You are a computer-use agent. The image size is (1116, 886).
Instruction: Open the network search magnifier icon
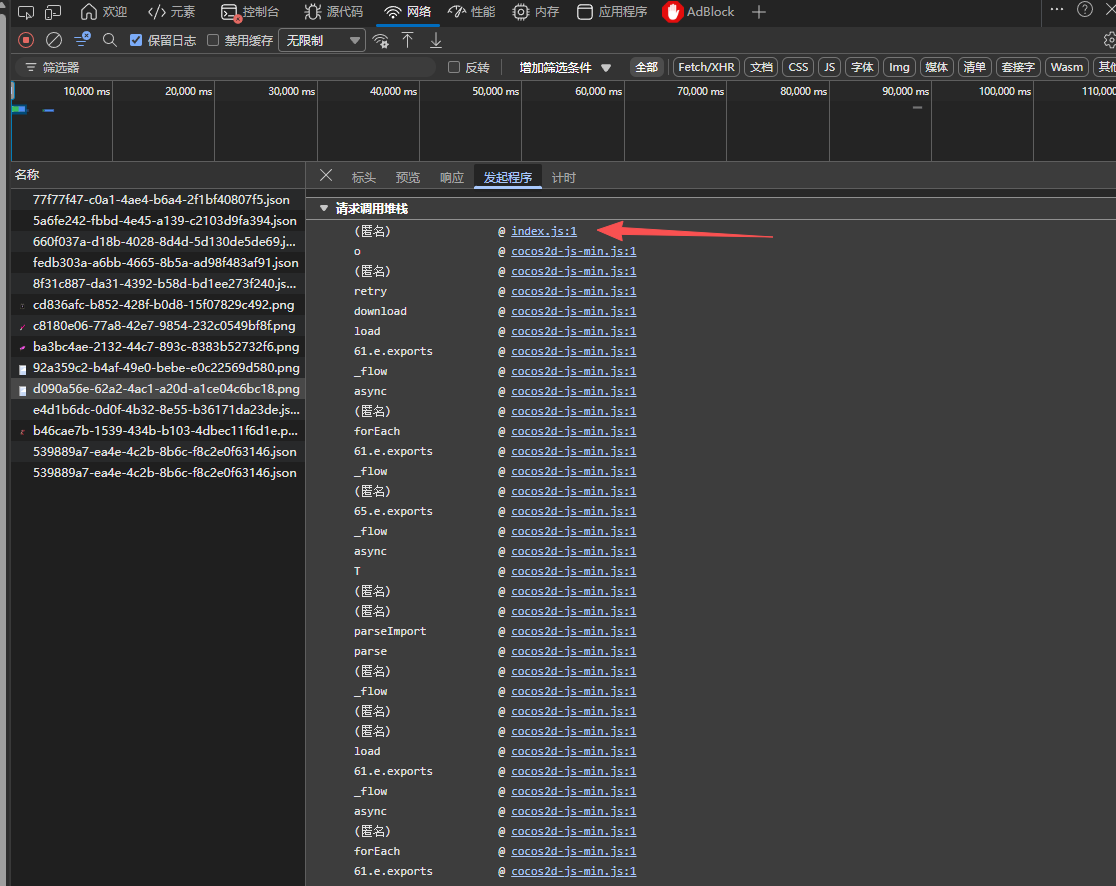coord(110,40)
